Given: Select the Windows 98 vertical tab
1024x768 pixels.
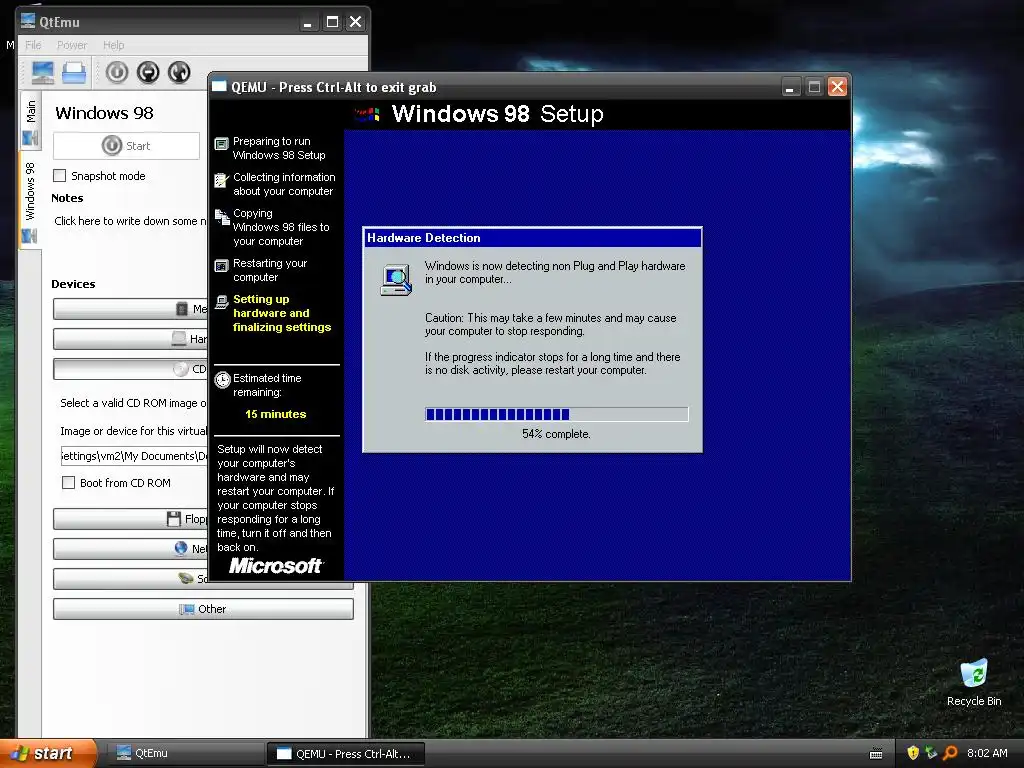Looking at the screenshot, I should pos(30,199).
